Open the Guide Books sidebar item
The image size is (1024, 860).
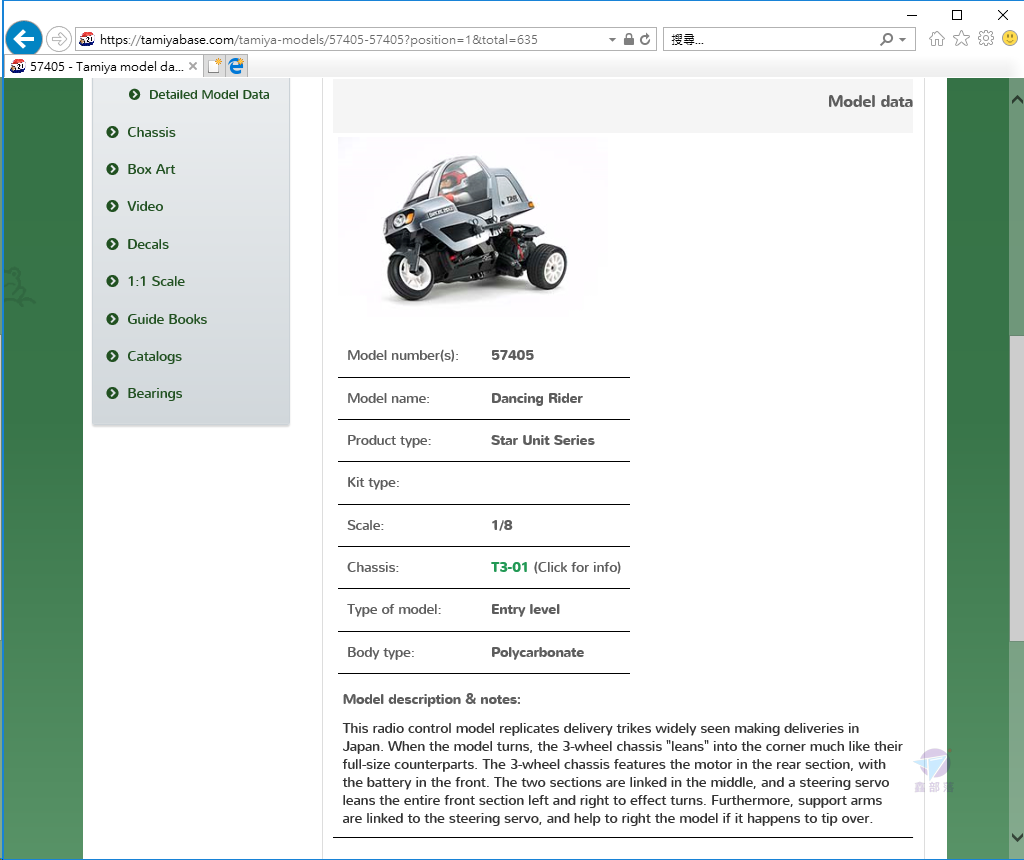167,320
